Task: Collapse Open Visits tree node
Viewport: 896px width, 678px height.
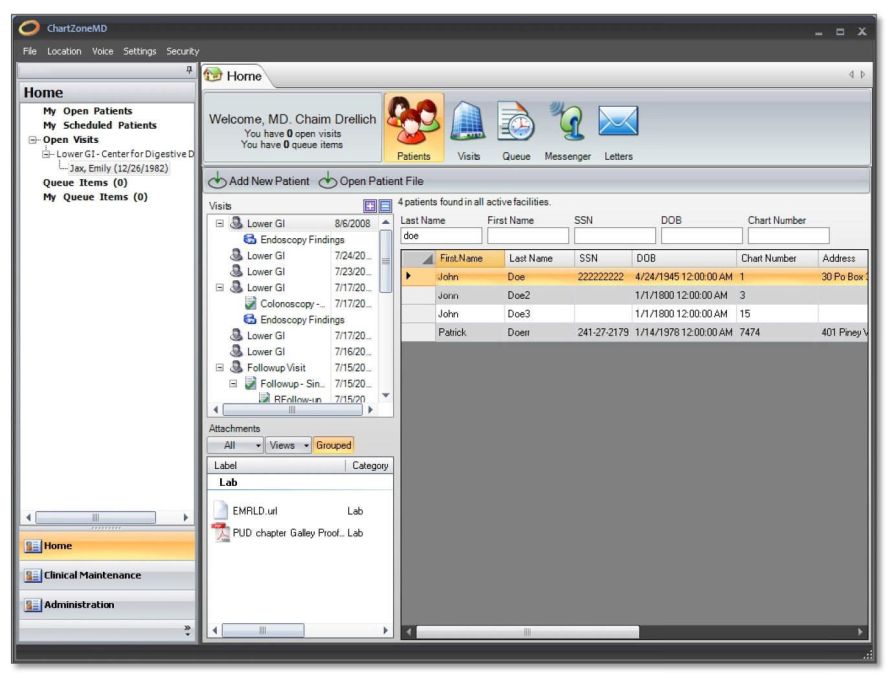Action: (x=33, y=139)
